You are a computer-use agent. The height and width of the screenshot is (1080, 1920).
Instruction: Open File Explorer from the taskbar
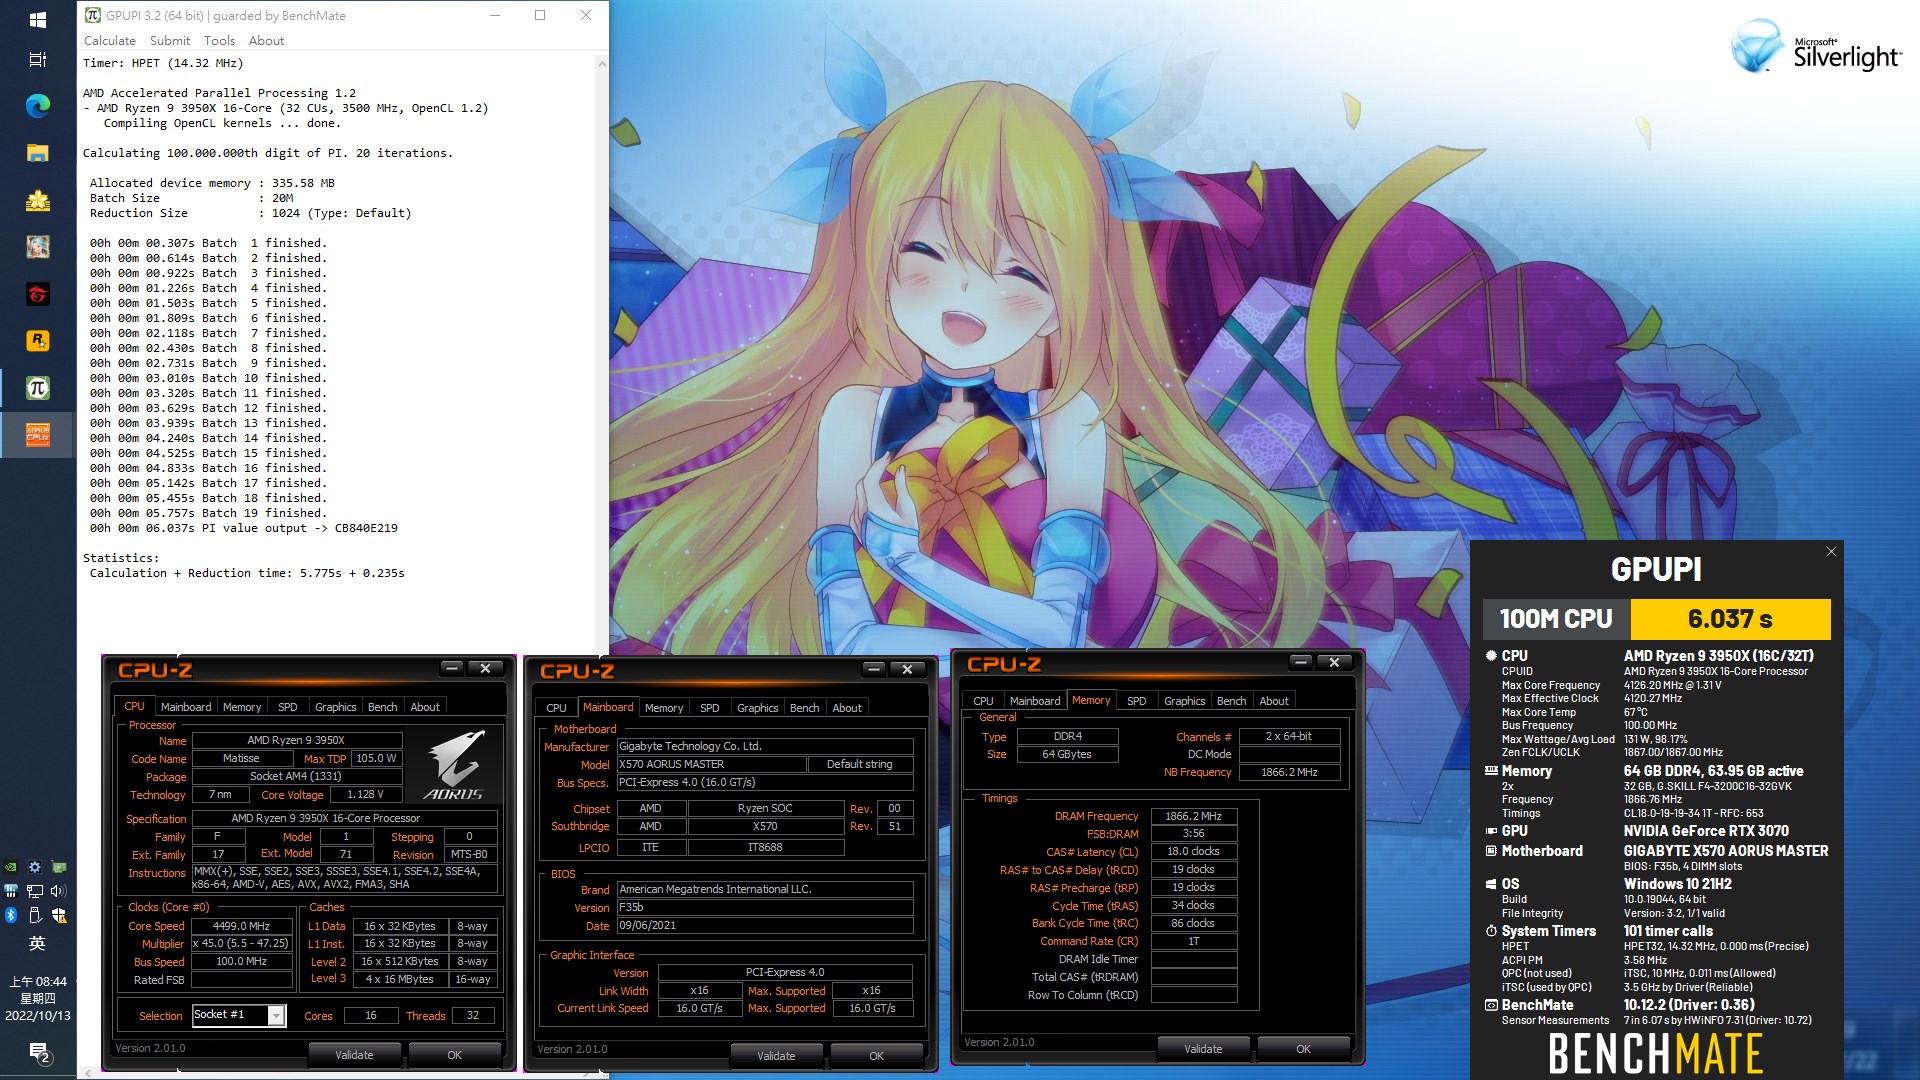37,153
